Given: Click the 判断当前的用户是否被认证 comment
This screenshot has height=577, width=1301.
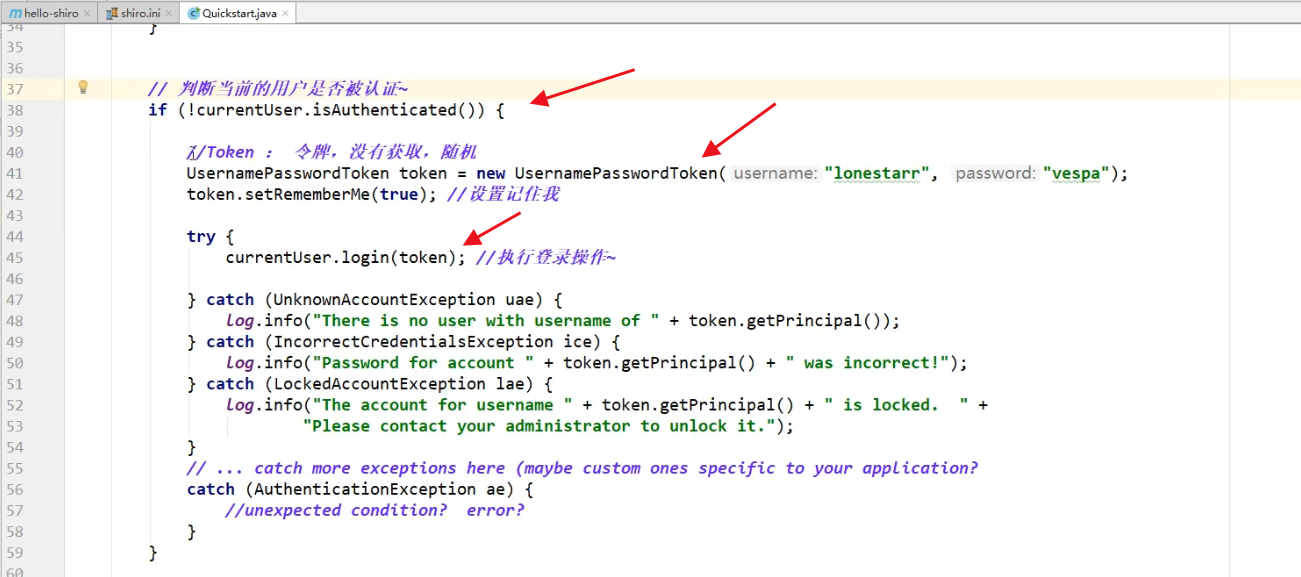Looking at the screenshot, I should [x=278, y=89].
